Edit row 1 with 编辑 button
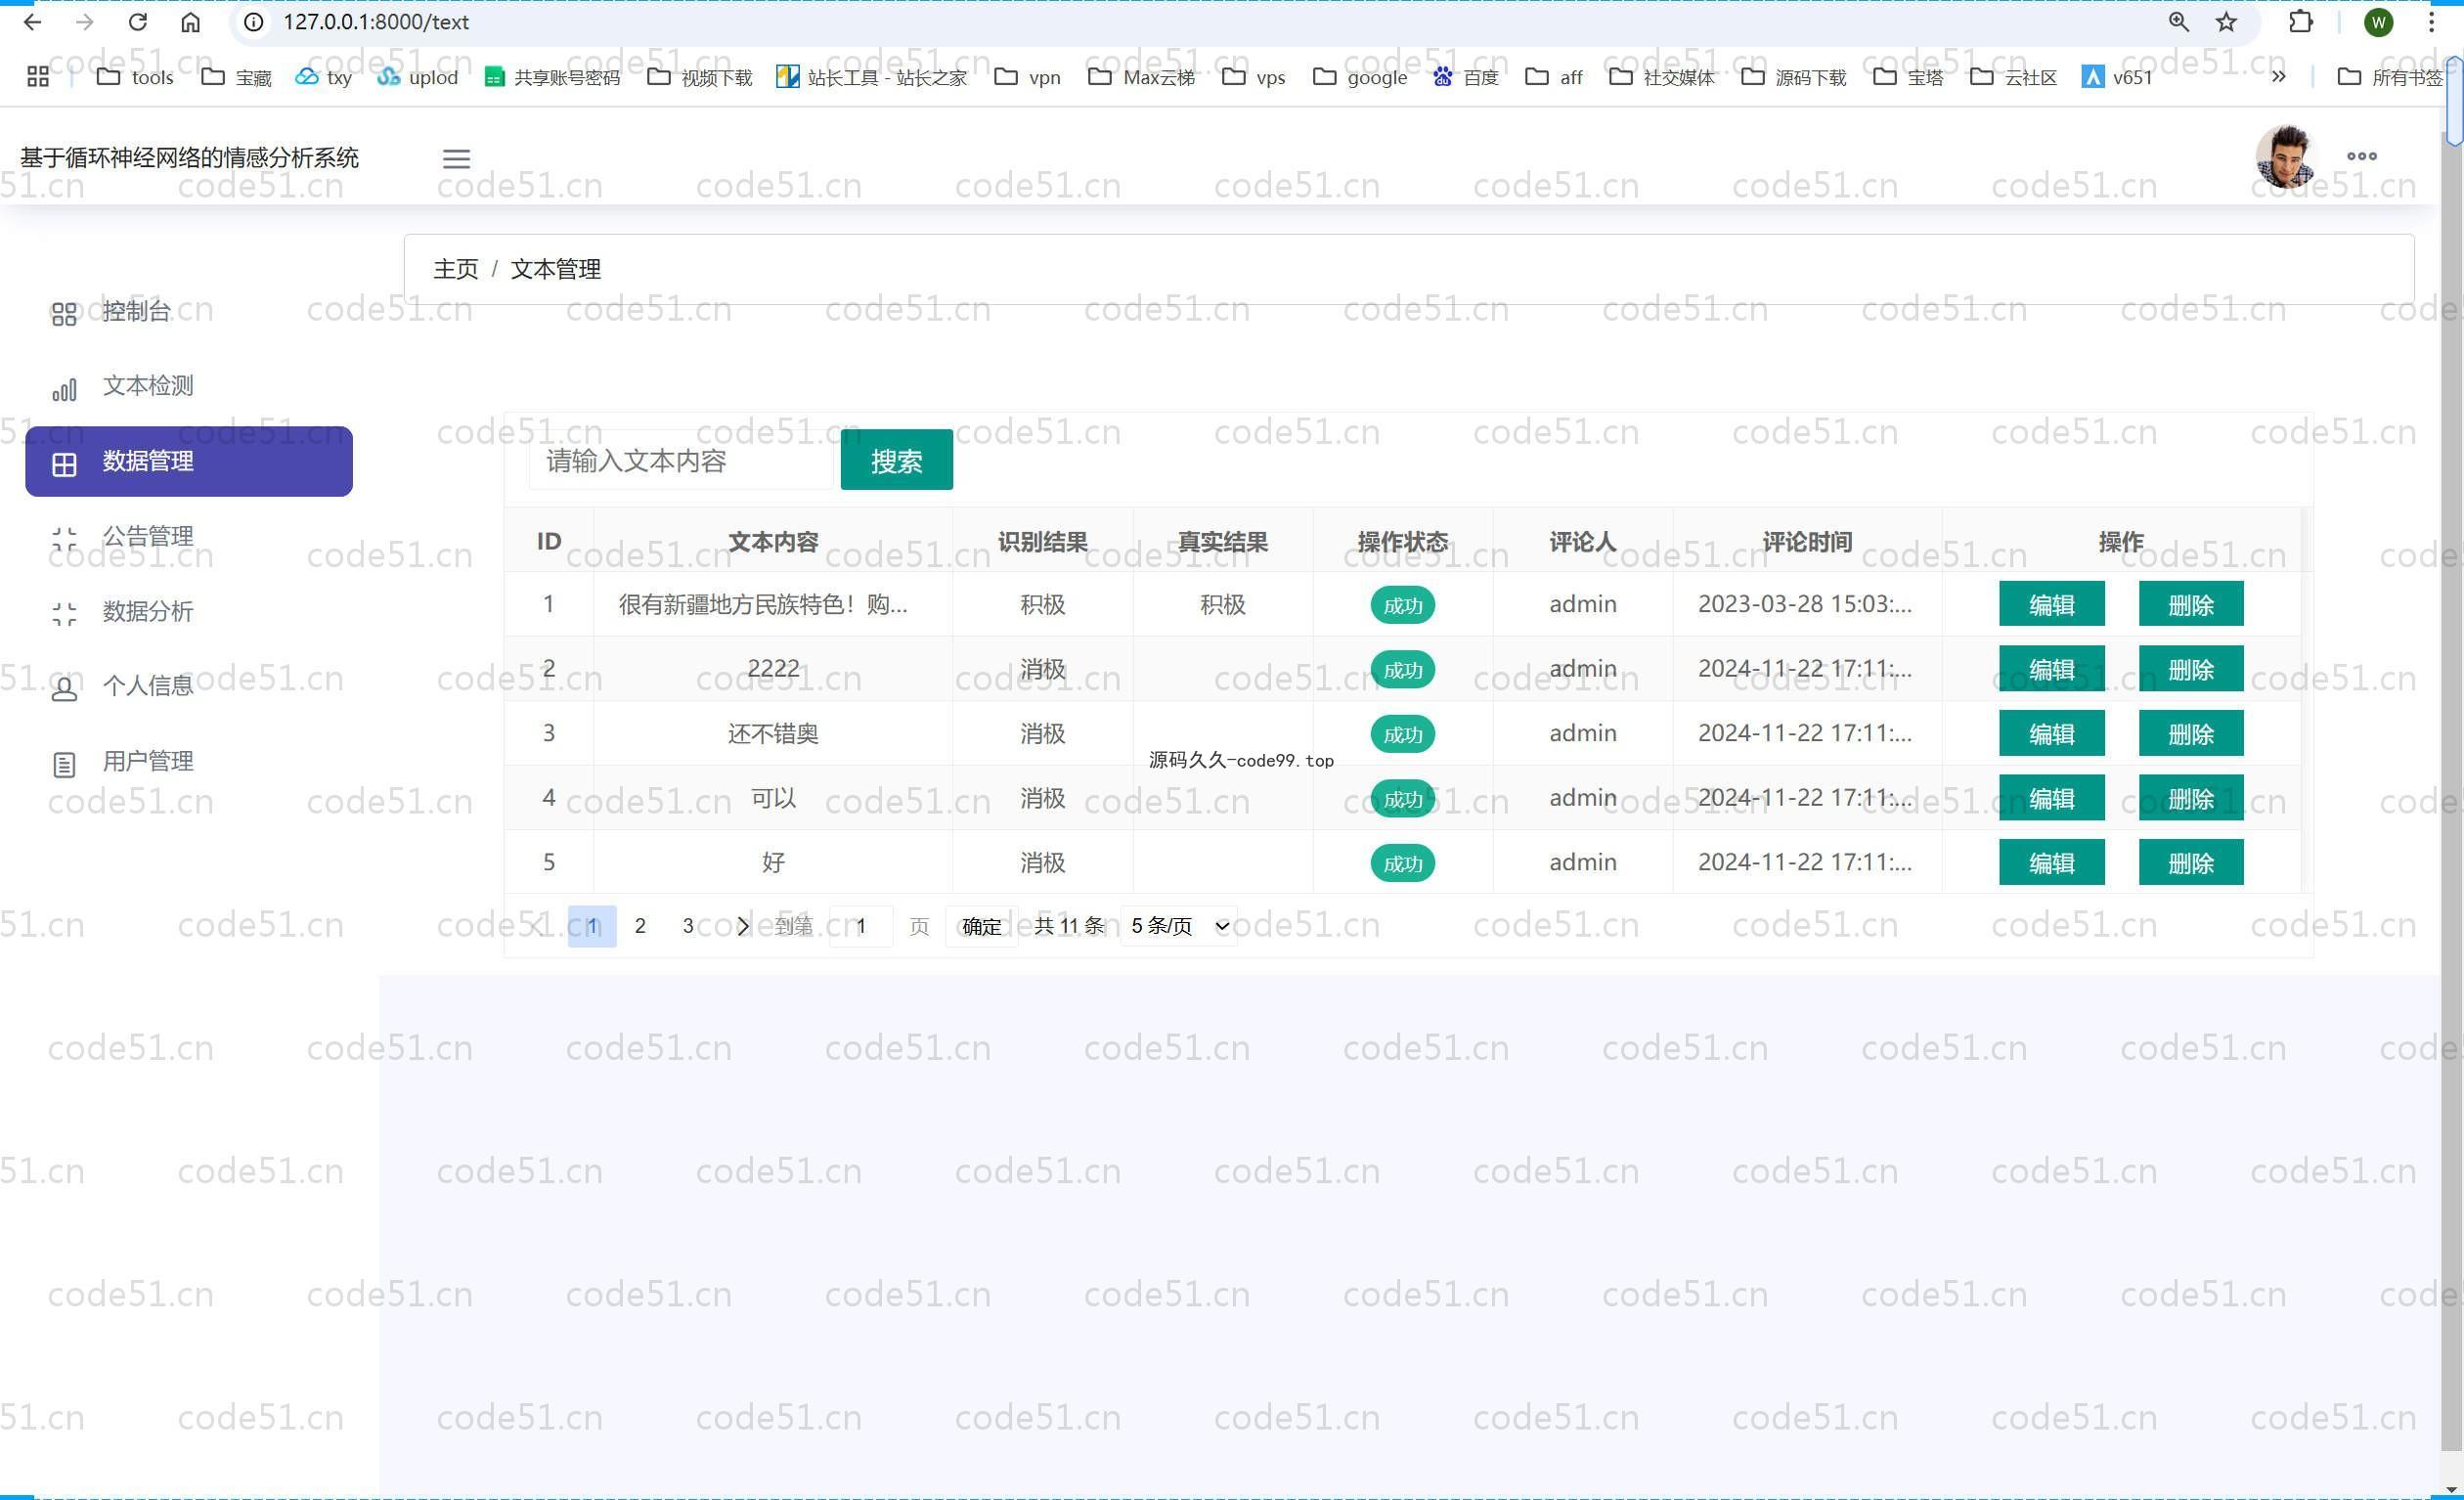The width and height of the screenshot is (2464, 1500). (x=2051, y=604)
